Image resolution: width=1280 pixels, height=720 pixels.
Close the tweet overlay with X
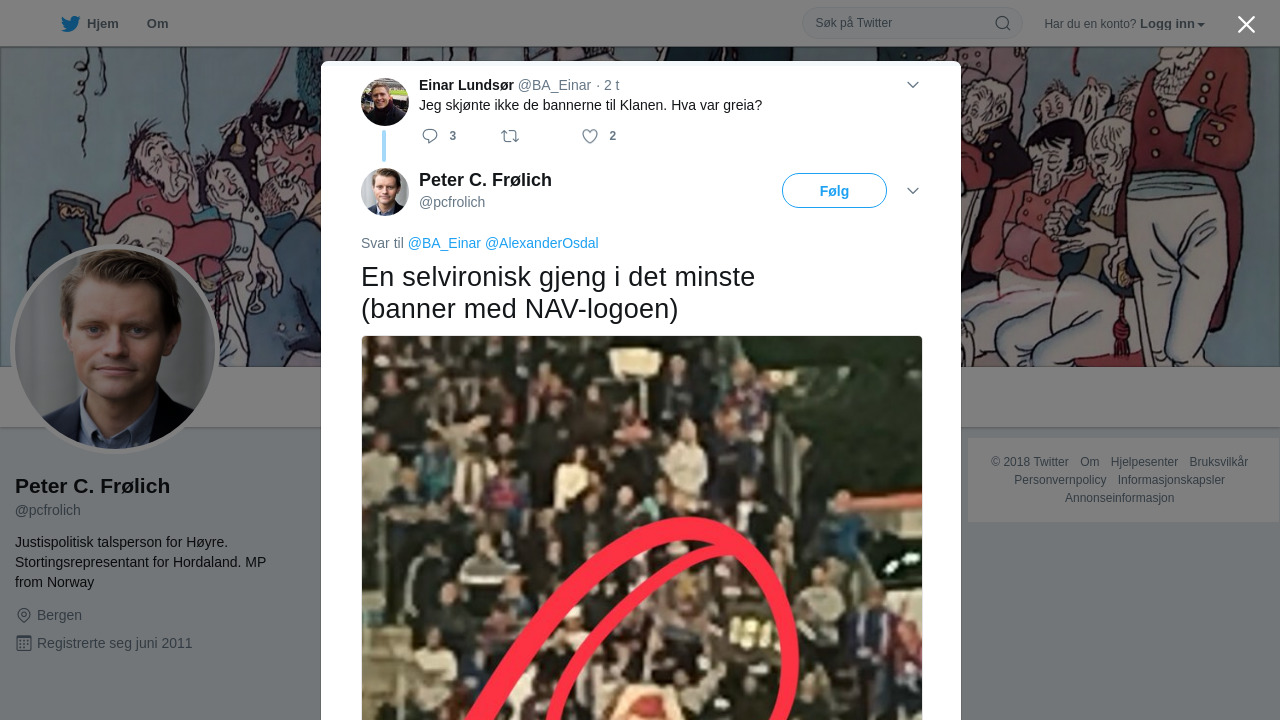pos(1246,24)
